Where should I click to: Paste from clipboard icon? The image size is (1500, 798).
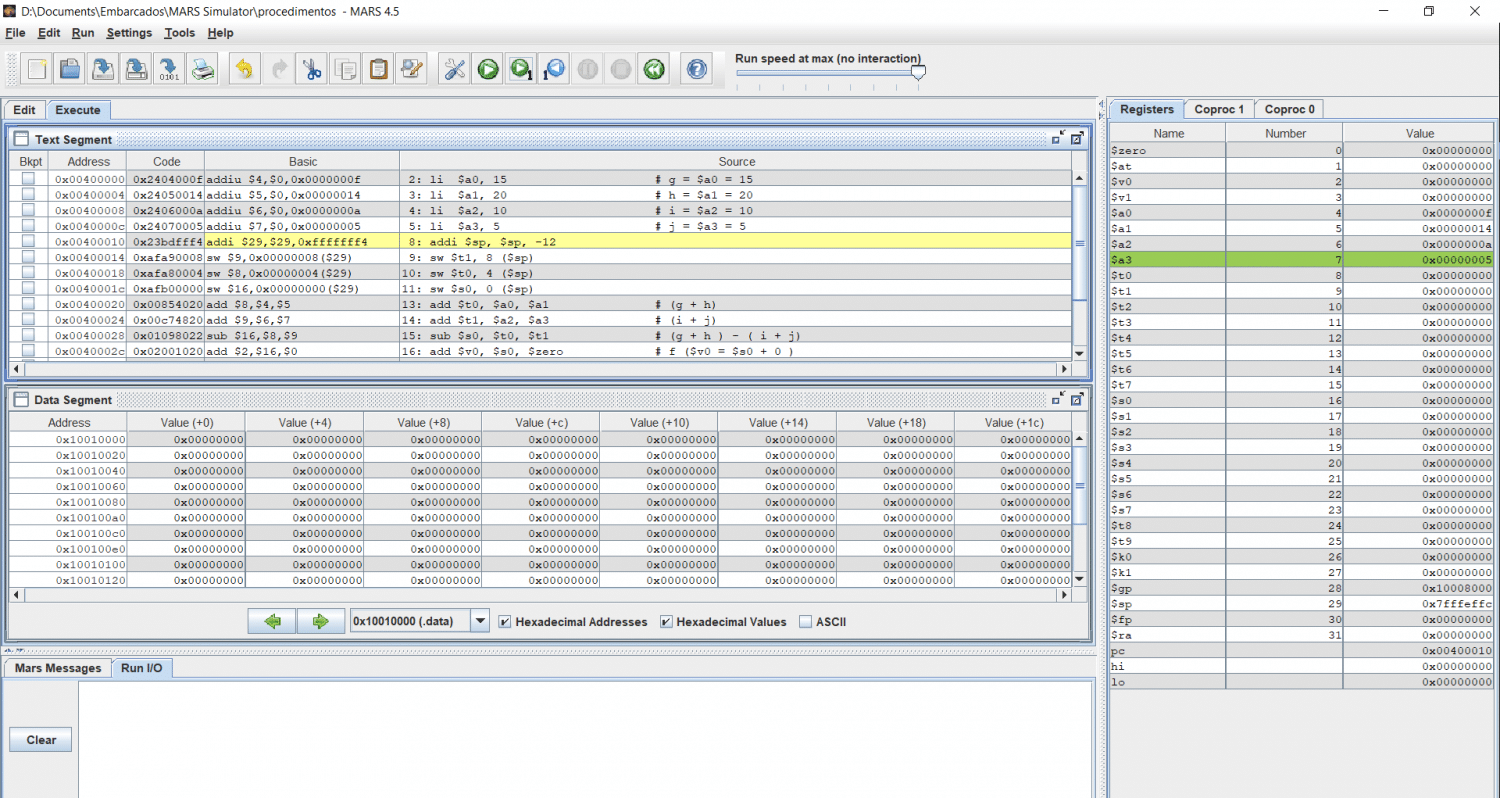click(379, 69)
